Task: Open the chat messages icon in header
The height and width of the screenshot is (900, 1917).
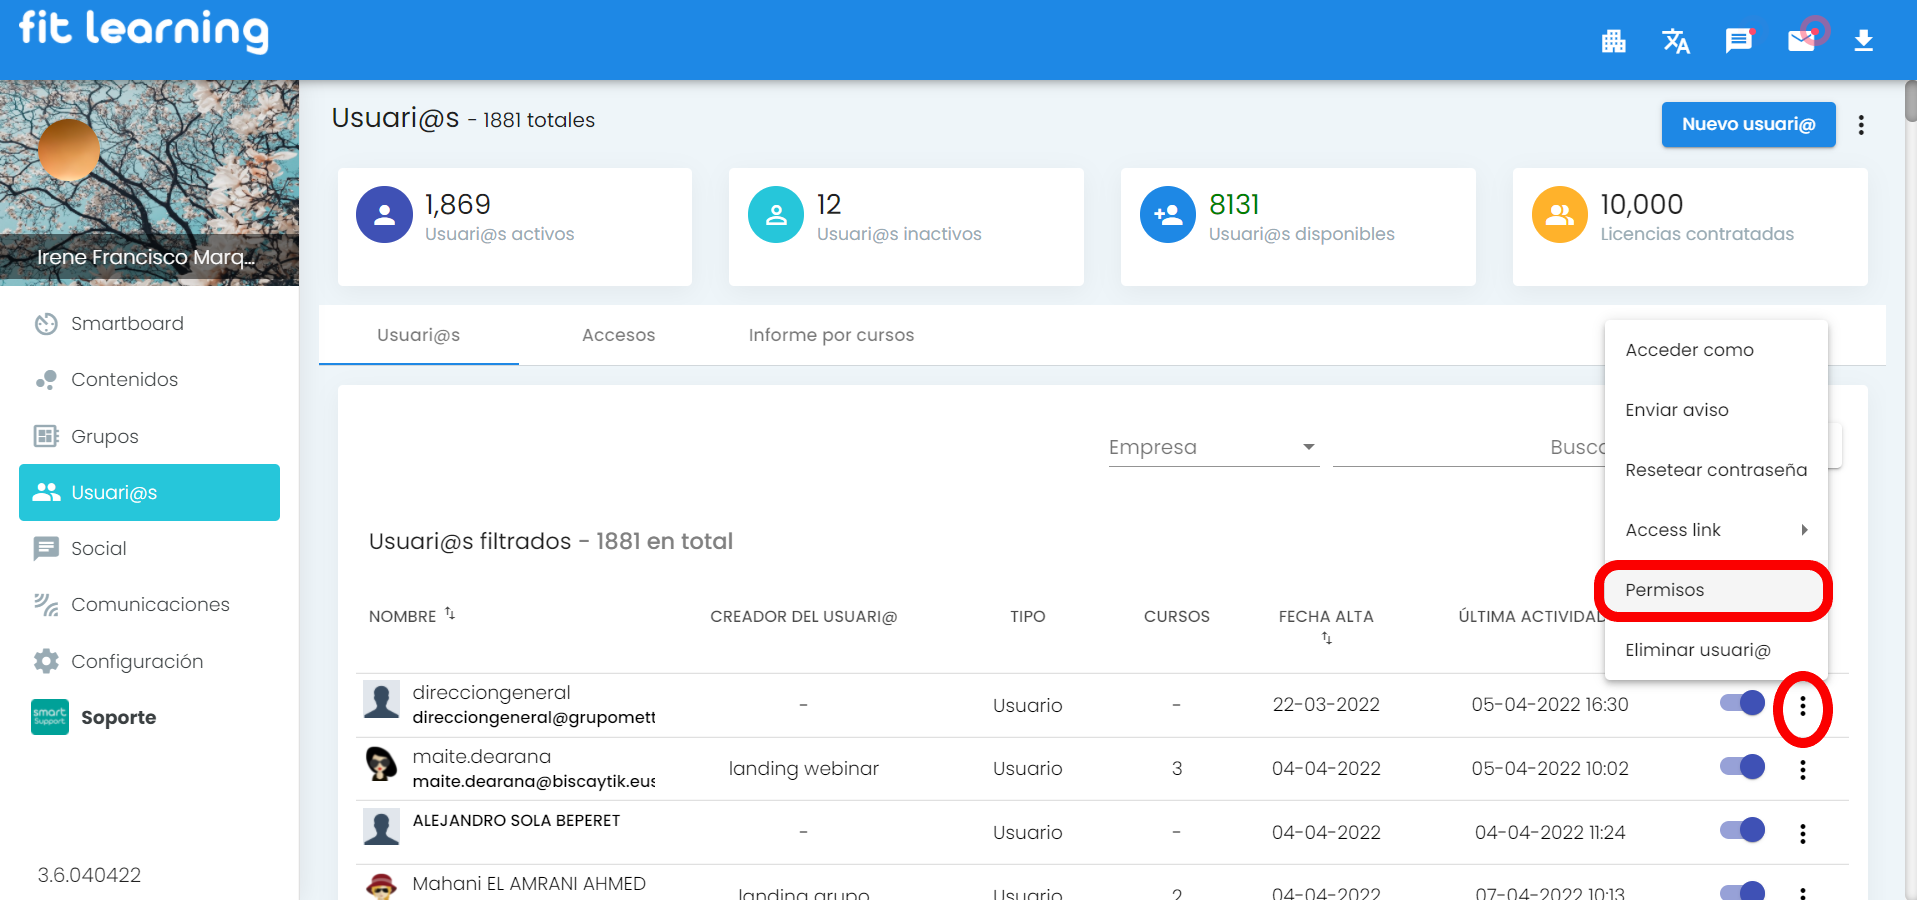Action: coord(1739,41)
